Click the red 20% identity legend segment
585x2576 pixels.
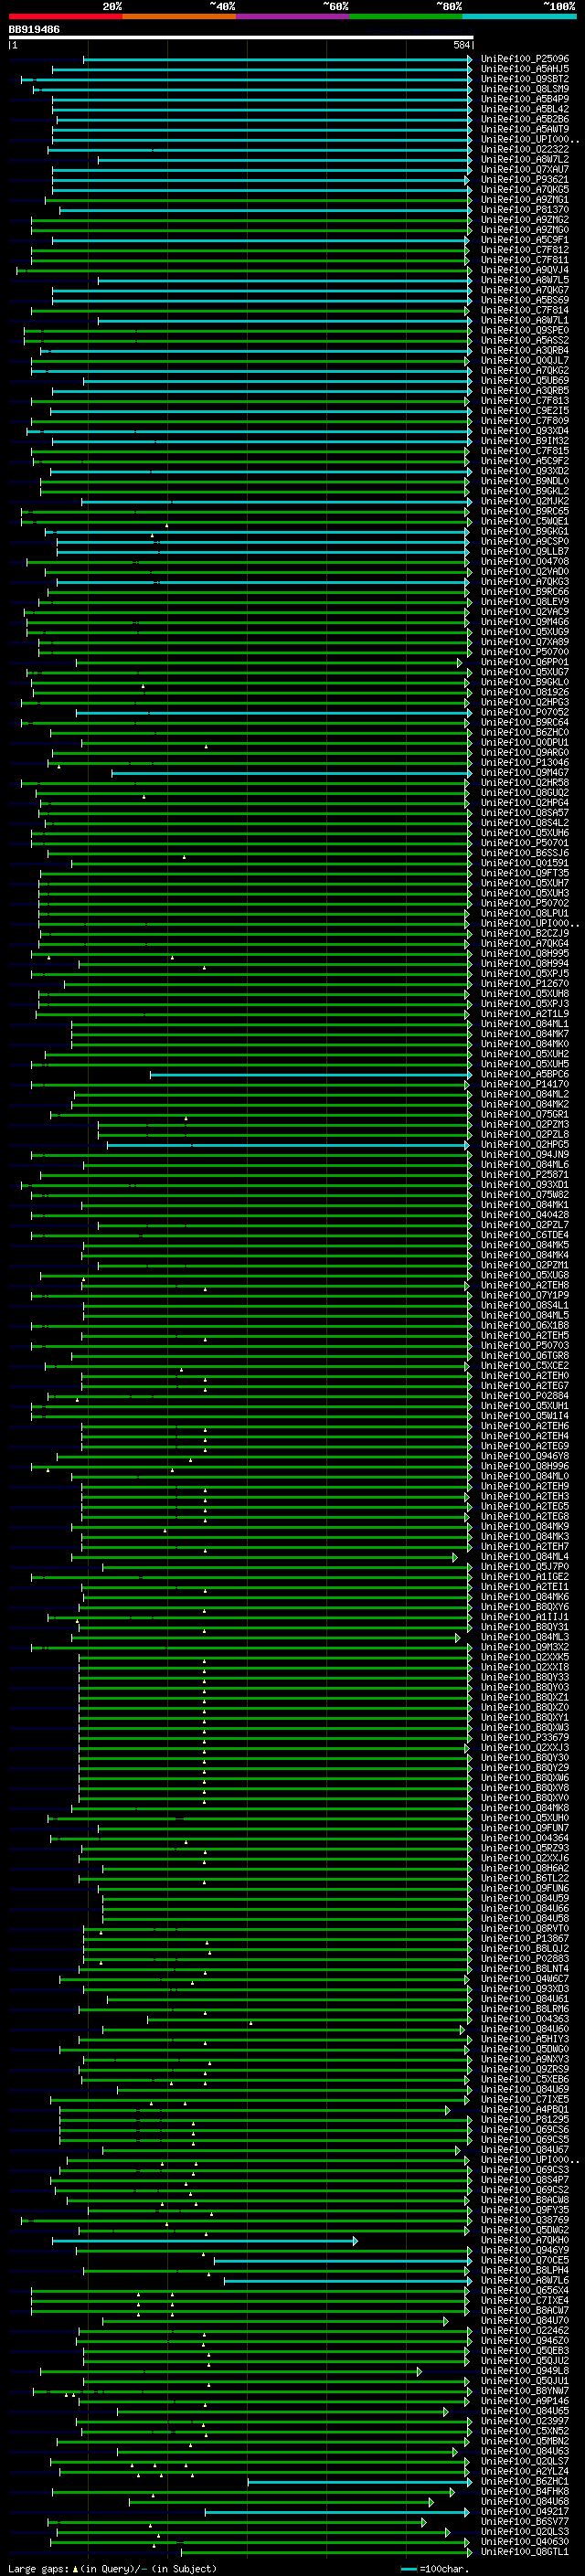click(65, 16)
